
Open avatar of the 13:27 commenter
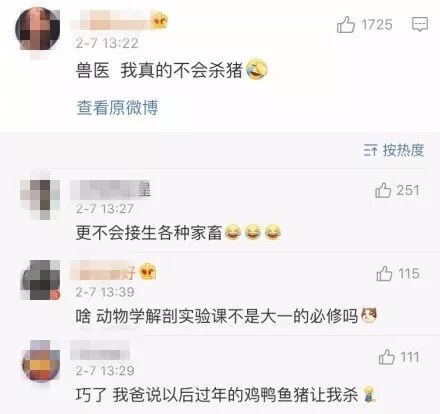[40, 197]
